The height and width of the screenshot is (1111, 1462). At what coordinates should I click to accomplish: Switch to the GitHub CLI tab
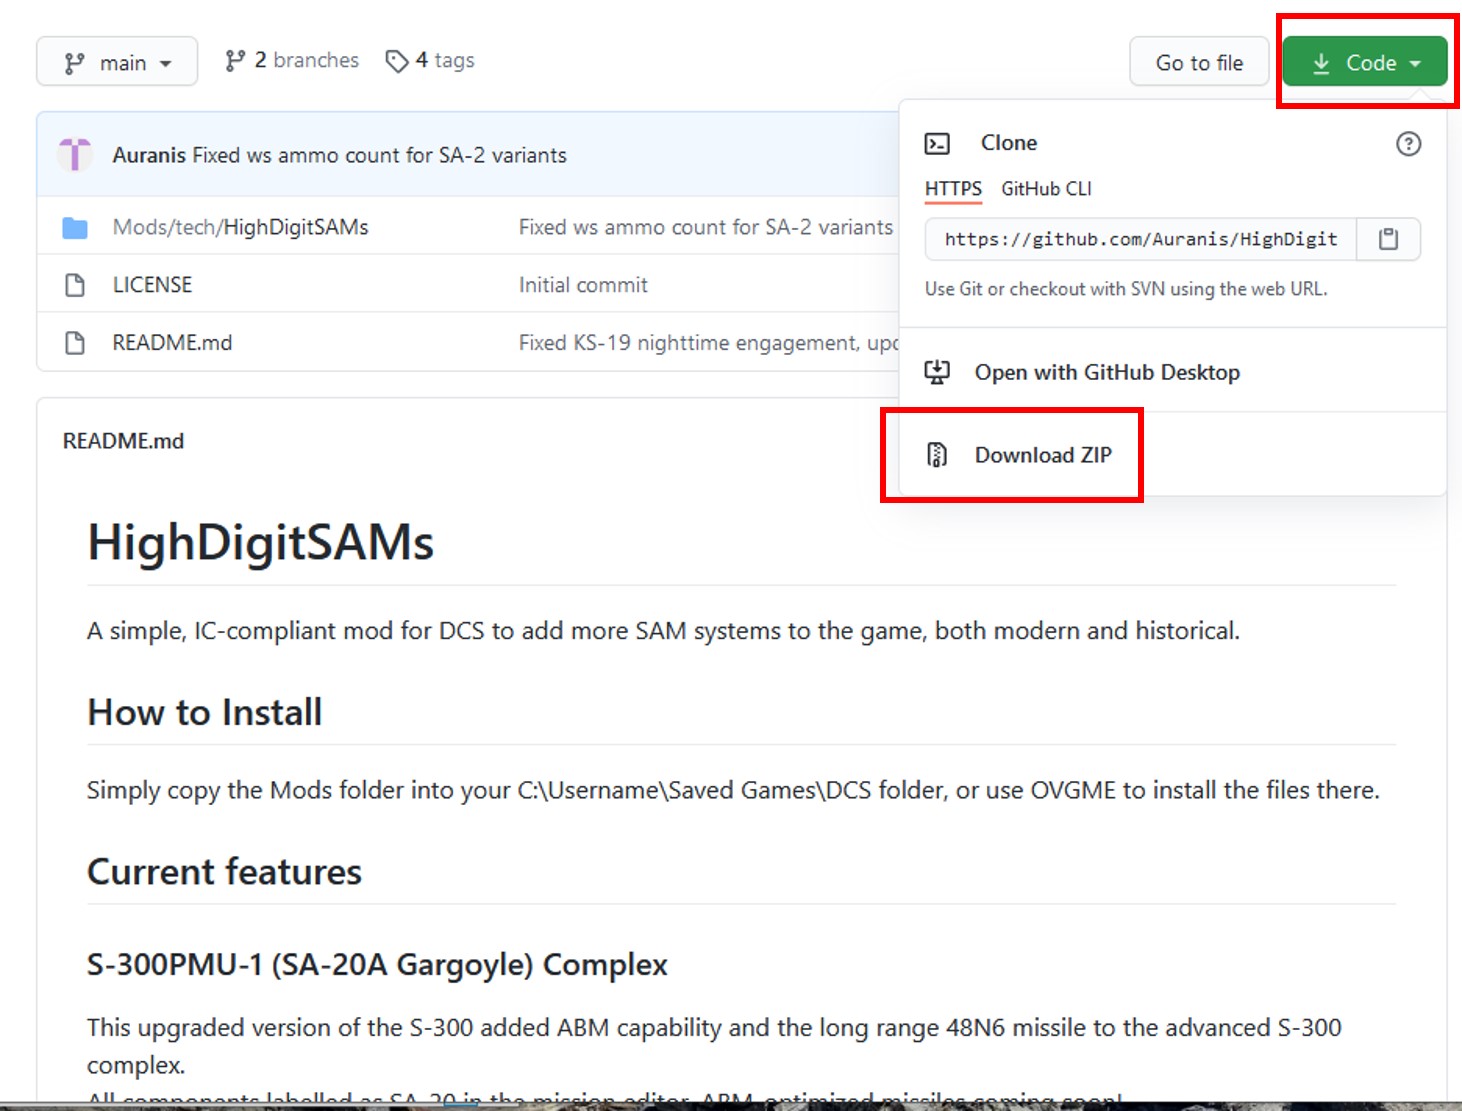[x=1046, y=189]
